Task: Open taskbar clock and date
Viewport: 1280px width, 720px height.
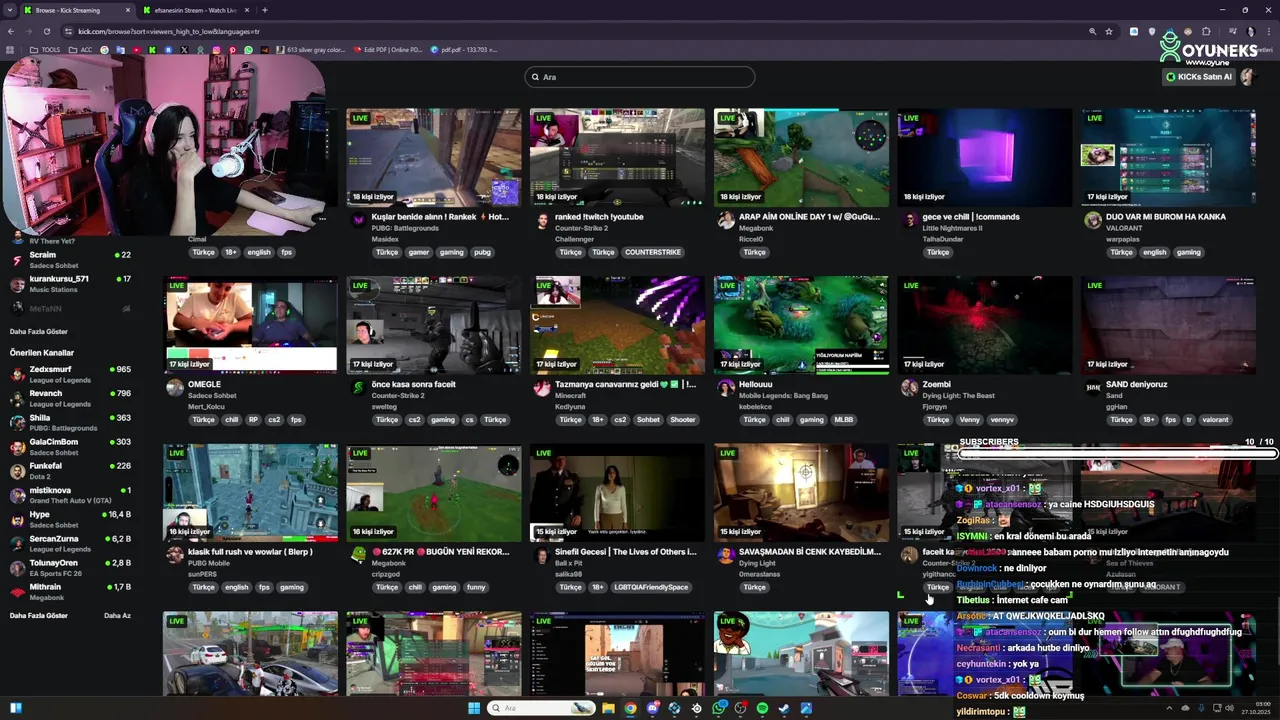Action: [x=1257, y=708]
